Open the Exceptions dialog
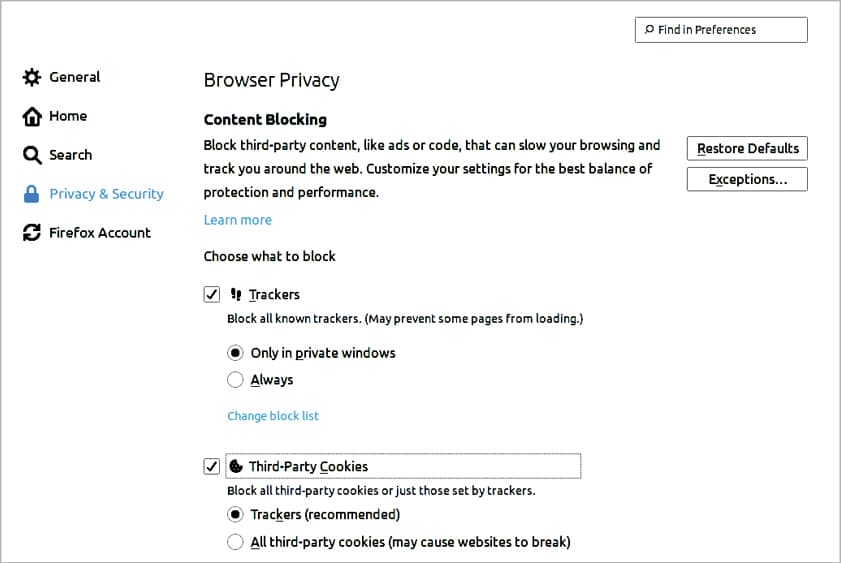This screenshot has height=563, width=841. [747, 180]
